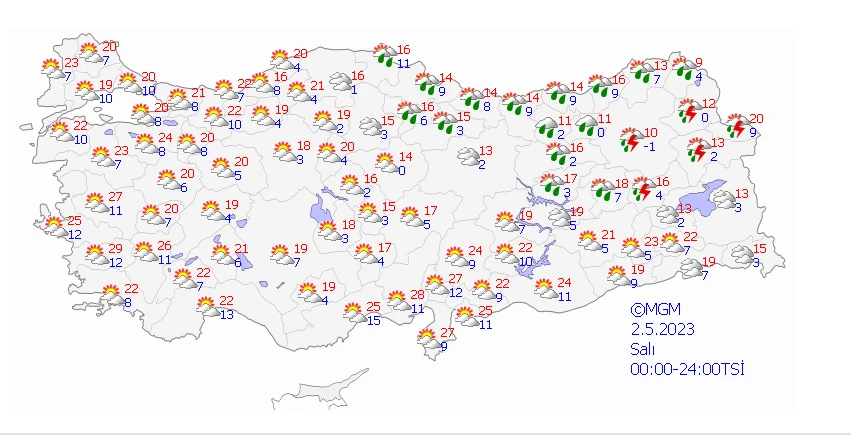The height and width of the screenshot is (435, 851).
Task: Click the red high temperature 9
Action: pos(699,62)
